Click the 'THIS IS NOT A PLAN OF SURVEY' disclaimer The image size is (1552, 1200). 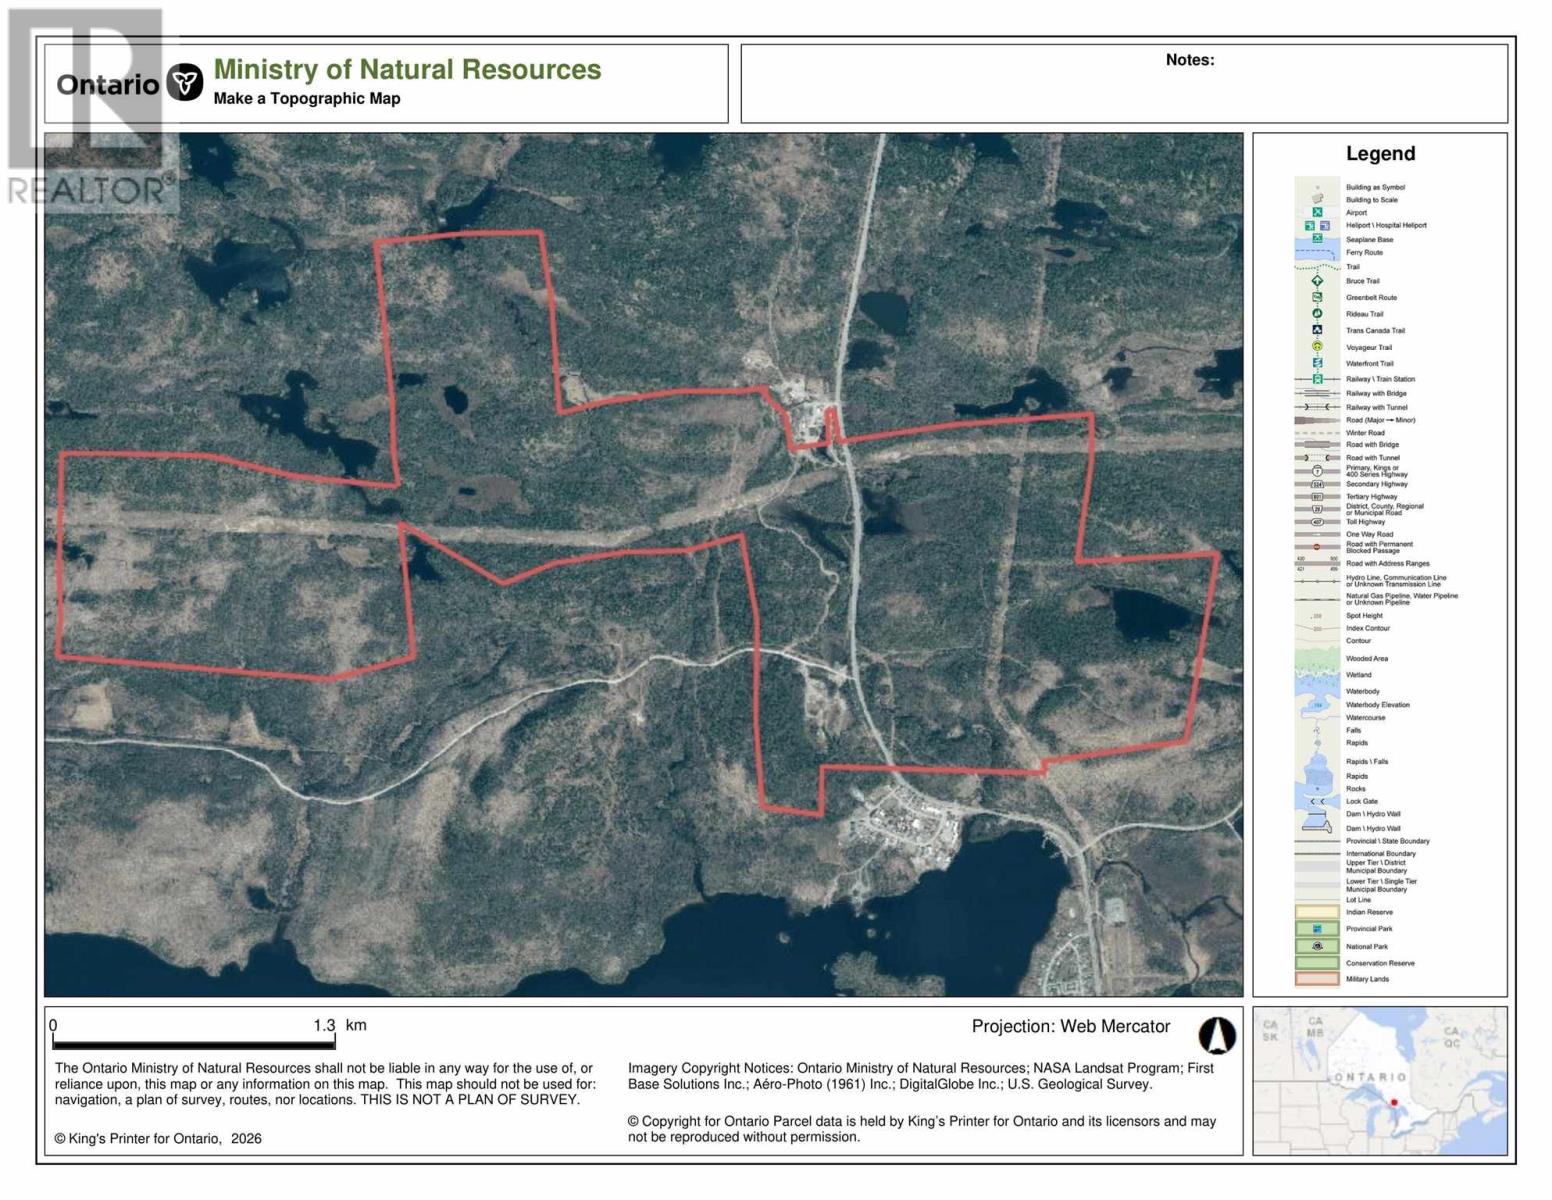pyautogui.click(x=470, y=1100)
